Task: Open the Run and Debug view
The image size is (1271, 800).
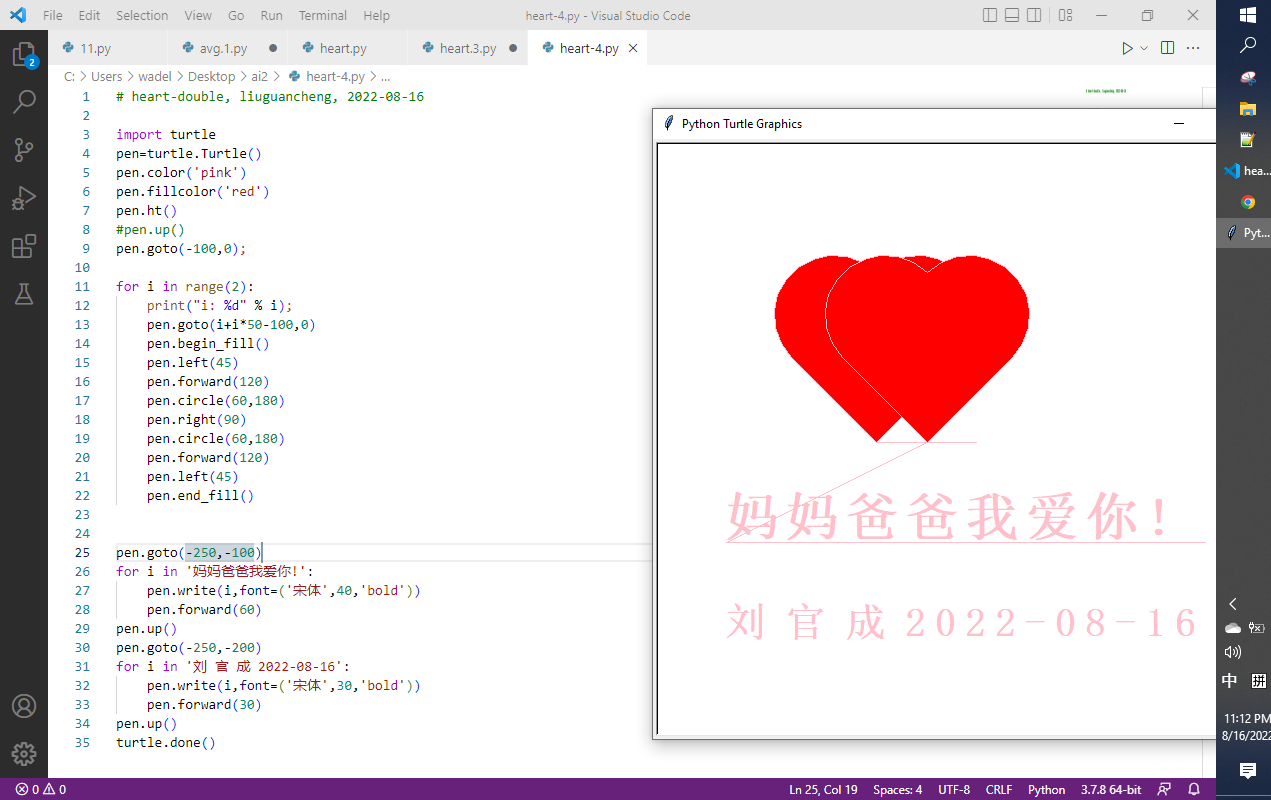Action: coord(24,198)
